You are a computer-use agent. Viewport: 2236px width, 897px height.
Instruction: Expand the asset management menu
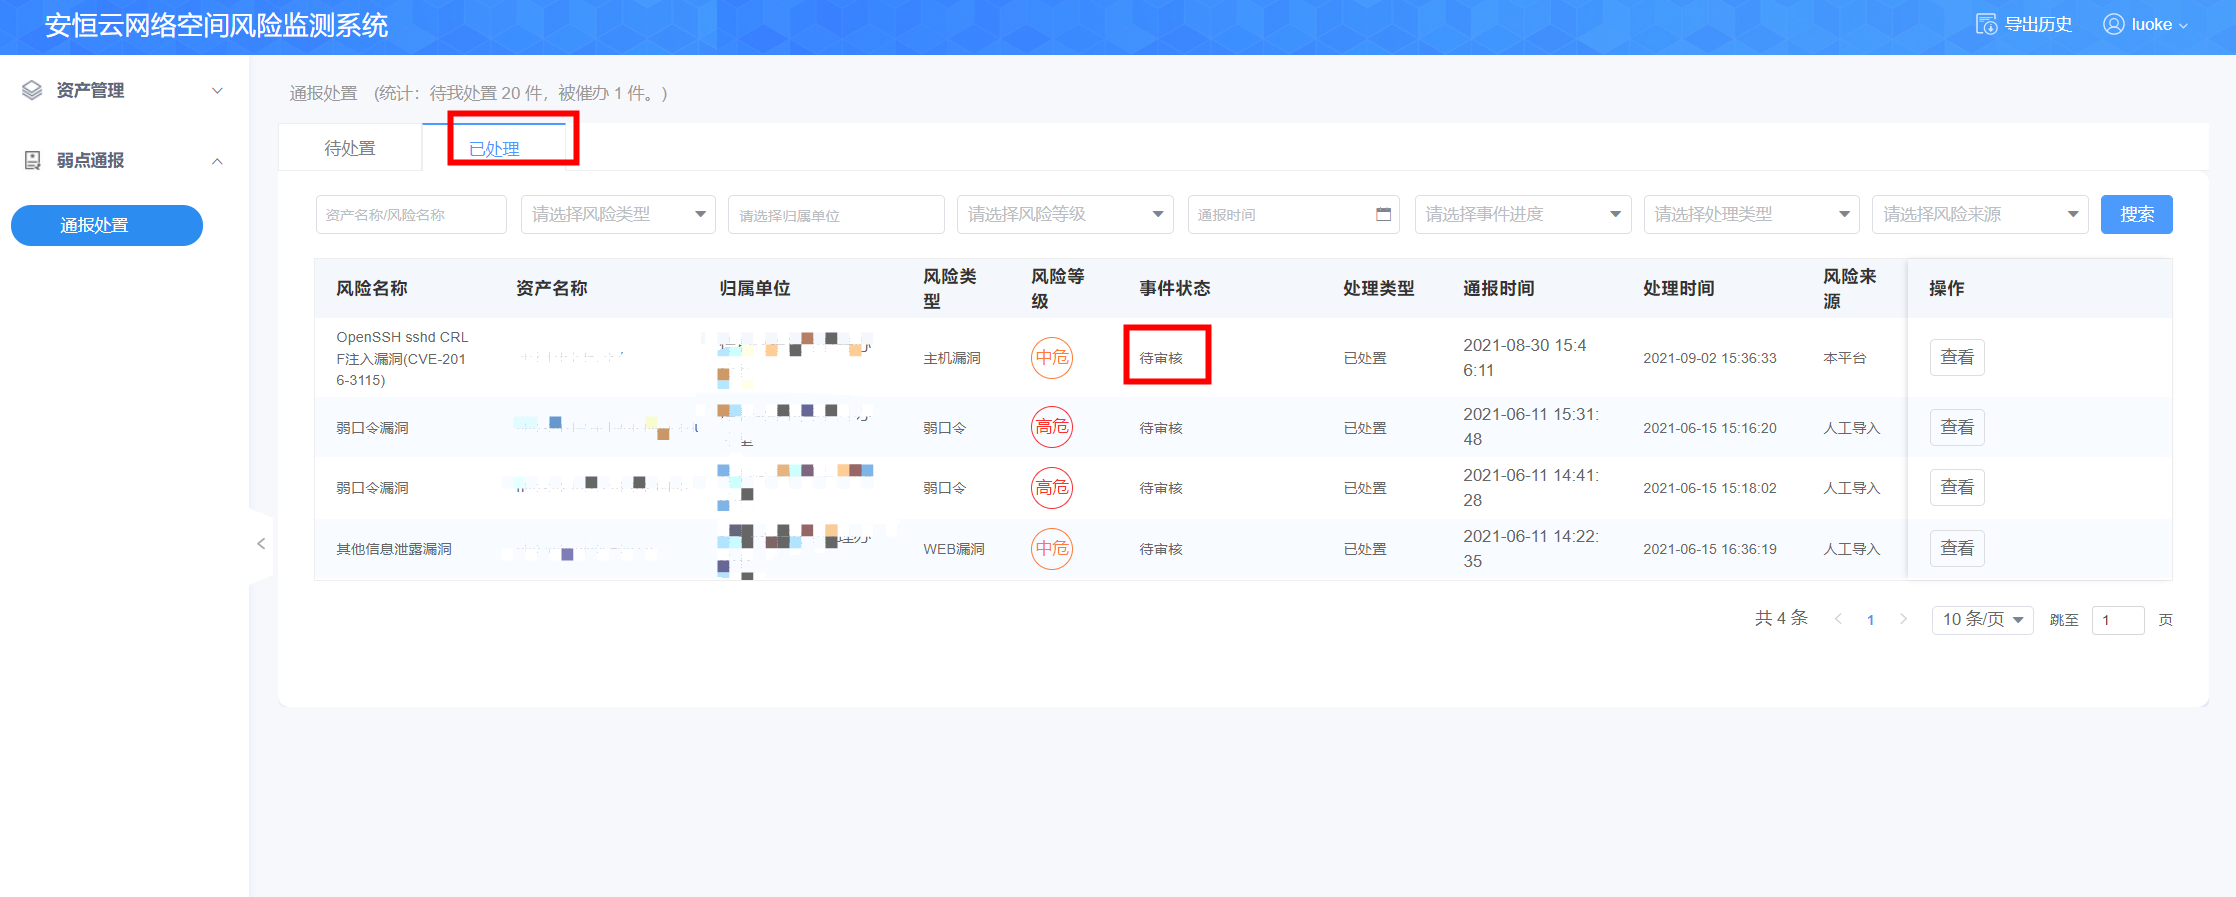(x=217, y=90)
